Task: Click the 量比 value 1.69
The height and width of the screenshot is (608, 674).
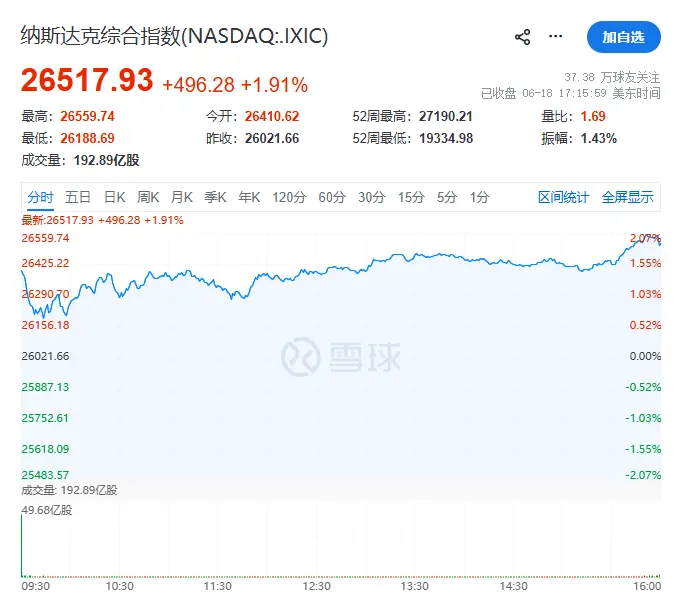Action: tap(593, 116)
